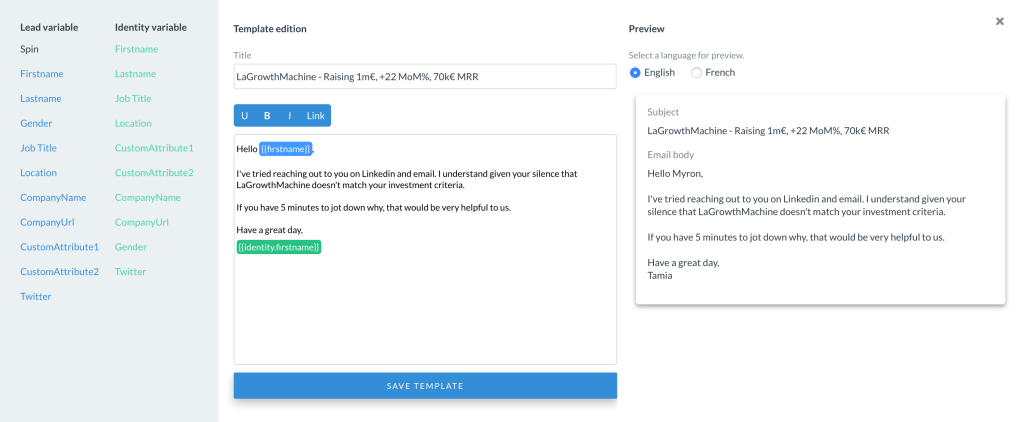Insert the identity Firstname variable
1024x422 pixels.
pos(136,49)
